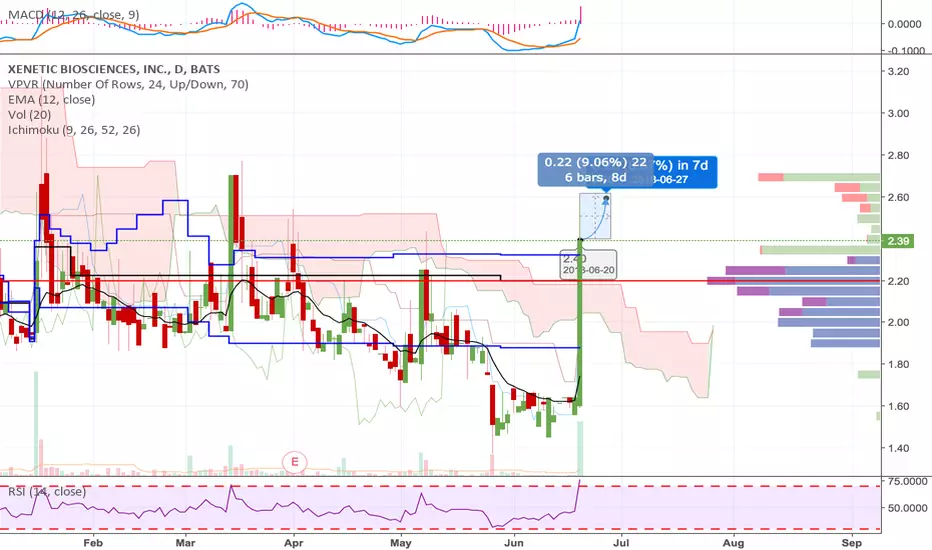Click the 2.20 price axis label
Screen dimensions: 932x550
898,281
